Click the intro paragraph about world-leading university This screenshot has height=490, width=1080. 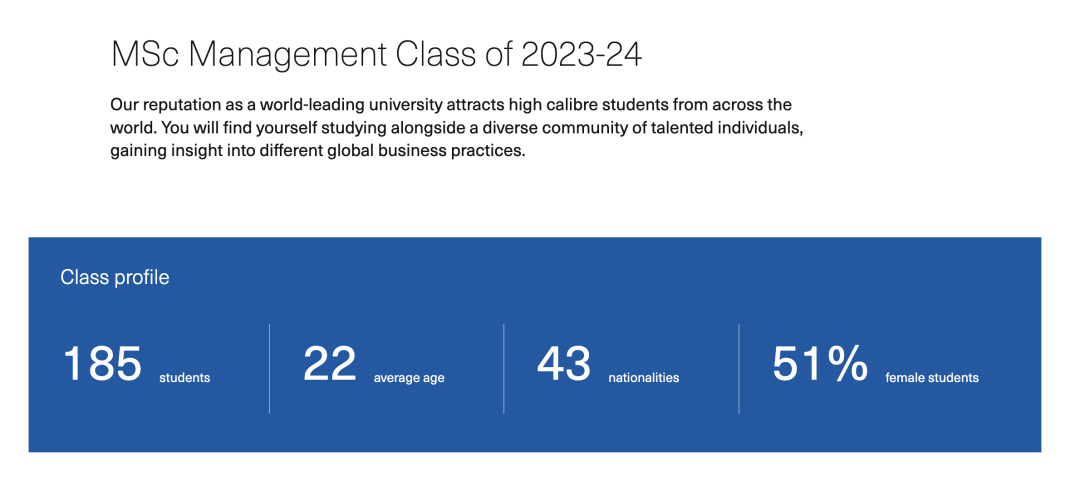(x=457, y=128)
